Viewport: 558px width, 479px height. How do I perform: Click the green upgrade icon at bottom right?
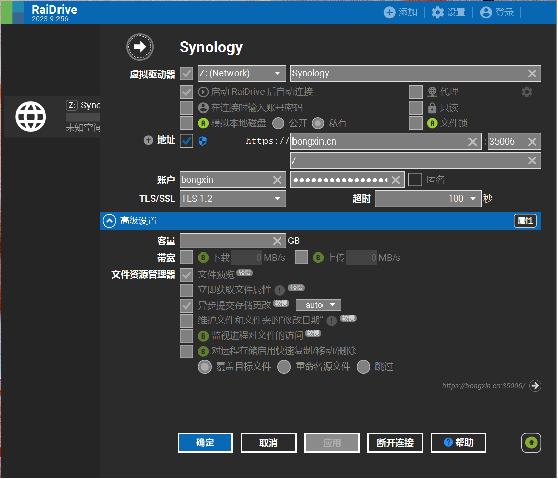point(531,443)
